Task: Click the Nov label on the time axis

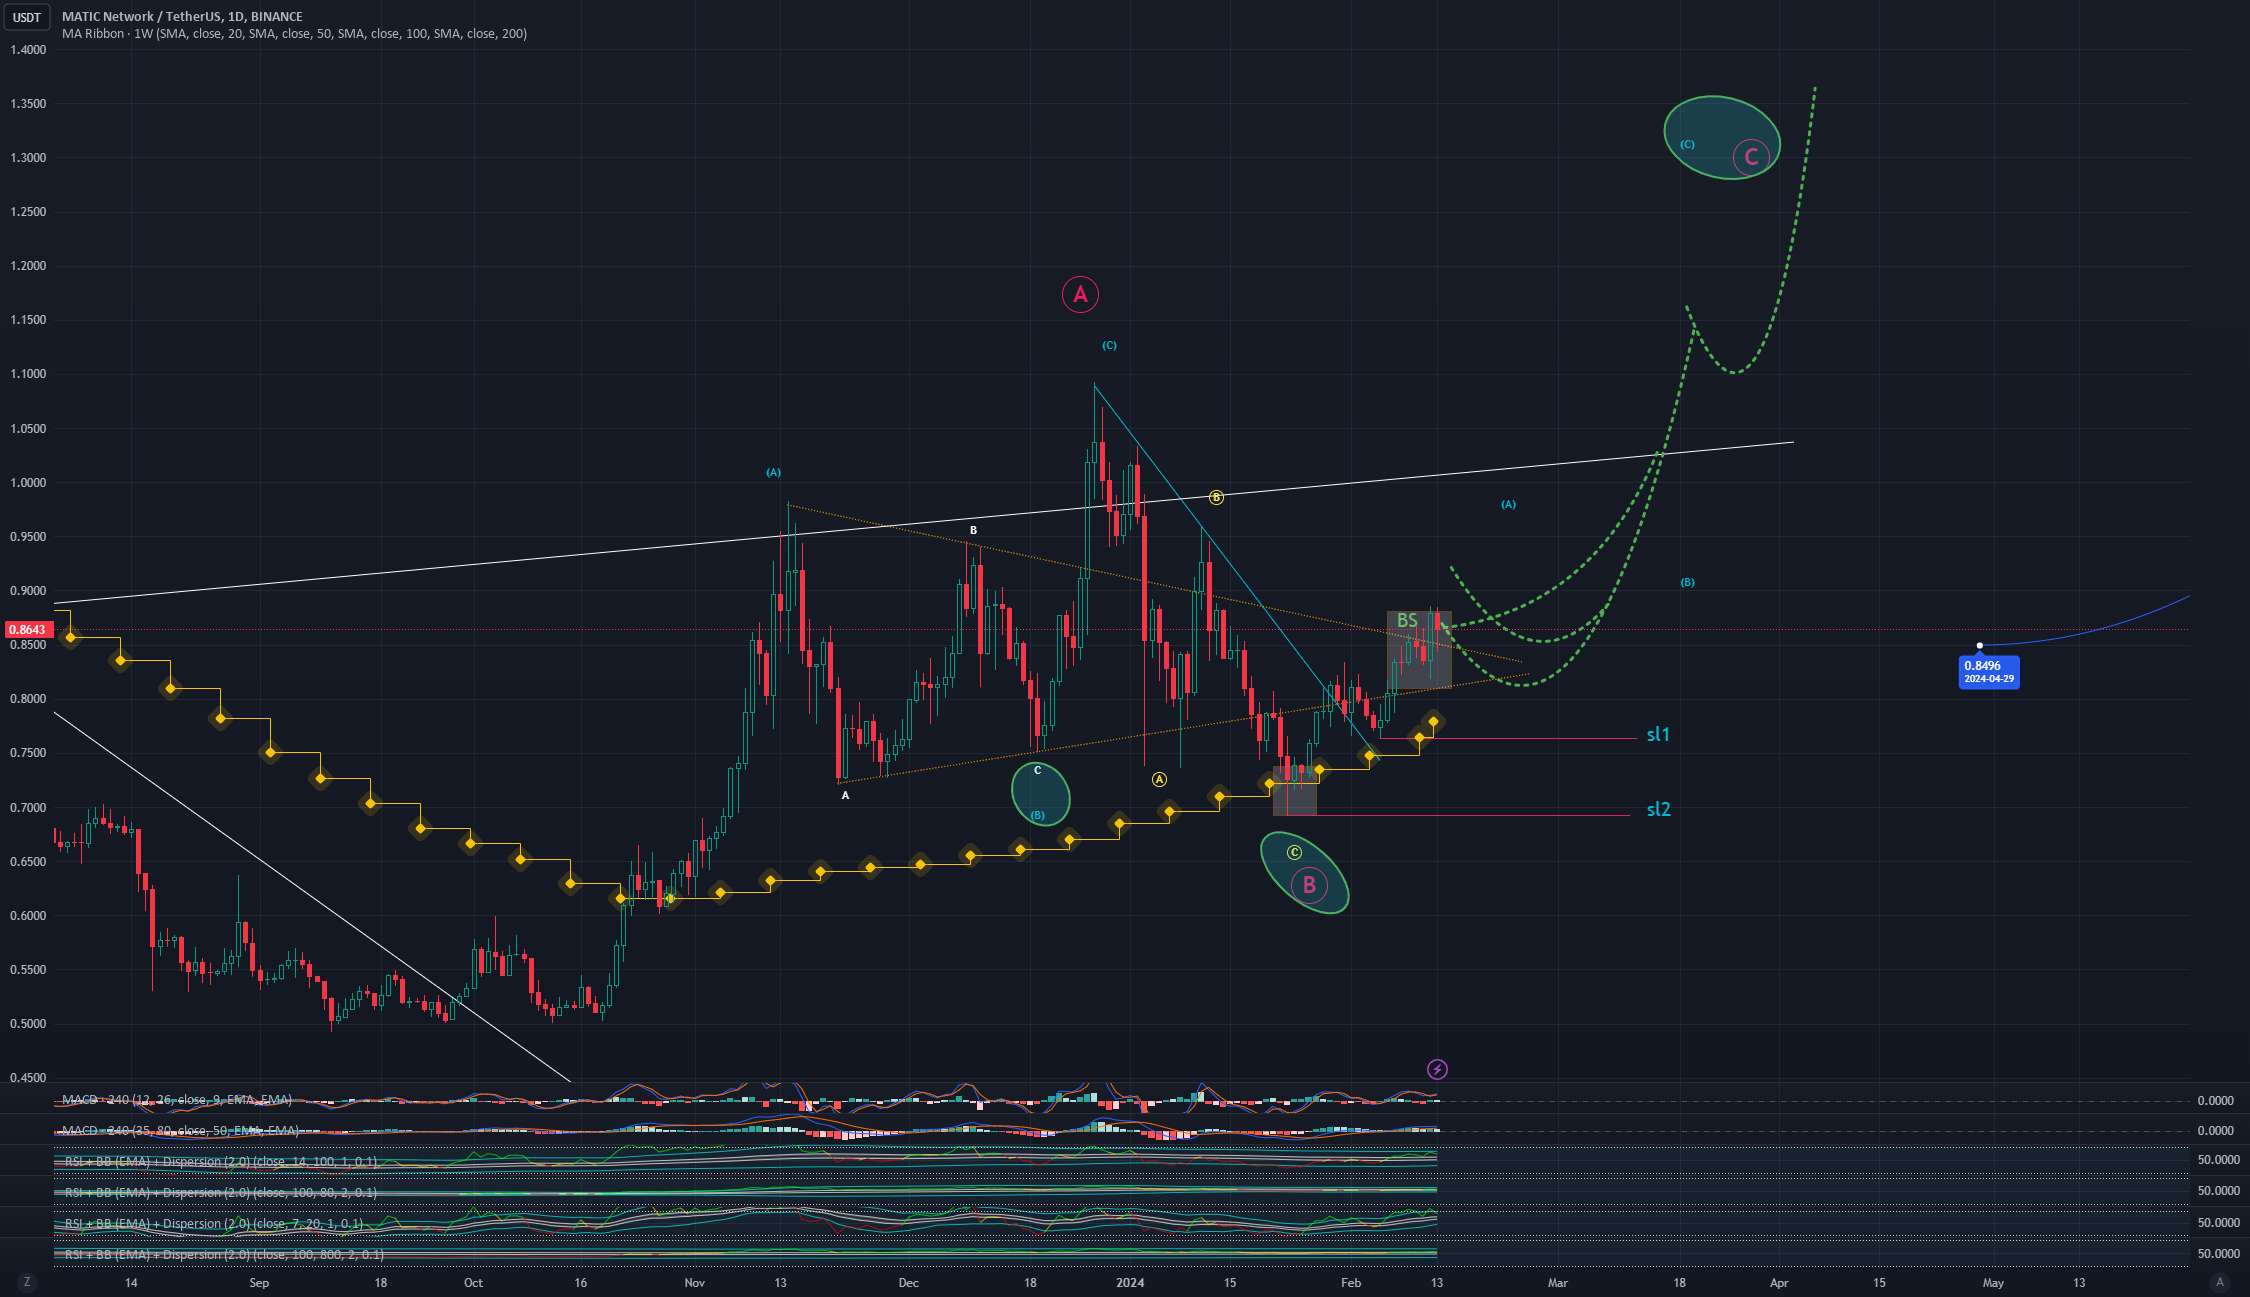Action: (695, 1283)
